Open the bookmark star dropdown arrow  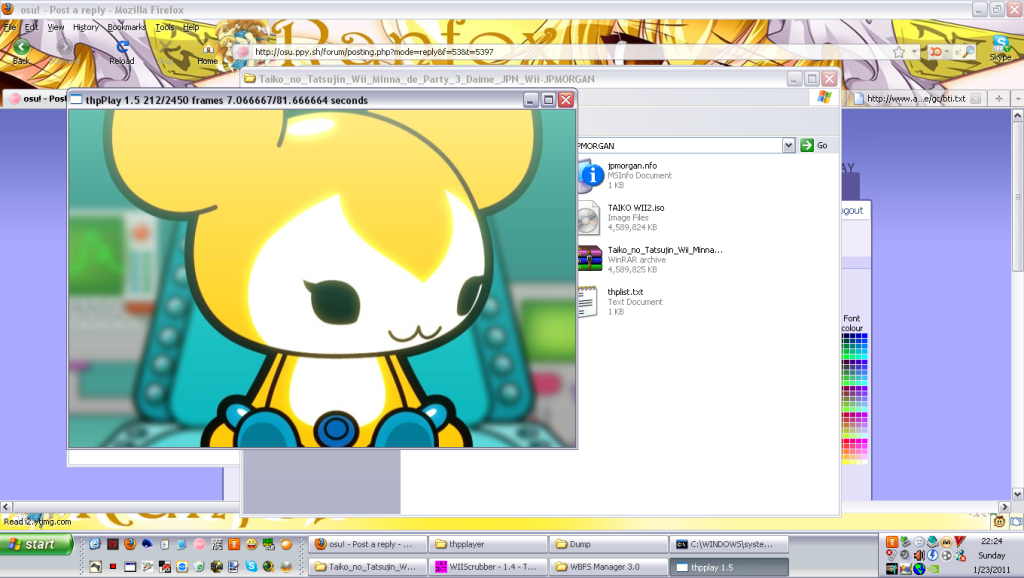(914, 52)
